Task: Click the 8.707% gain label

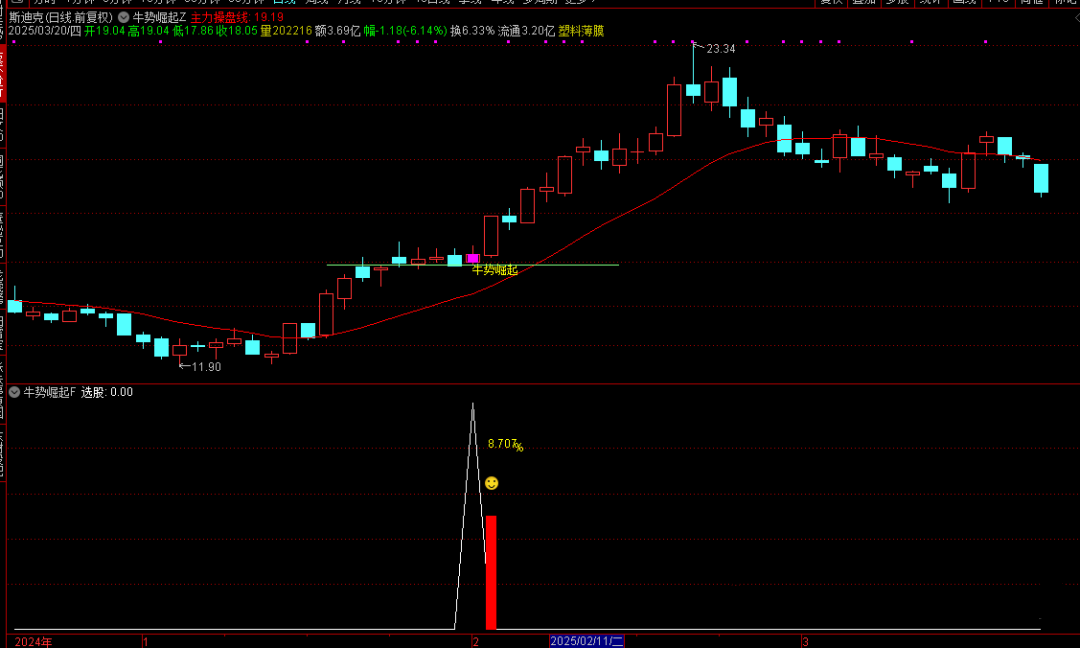Action: point(505,444)
